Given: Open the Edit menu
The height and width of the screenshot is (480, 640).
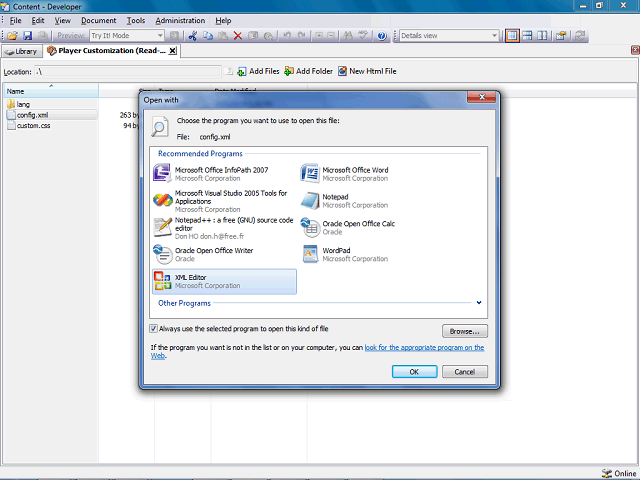Looking at the screenshot, I should click(38, 20).
